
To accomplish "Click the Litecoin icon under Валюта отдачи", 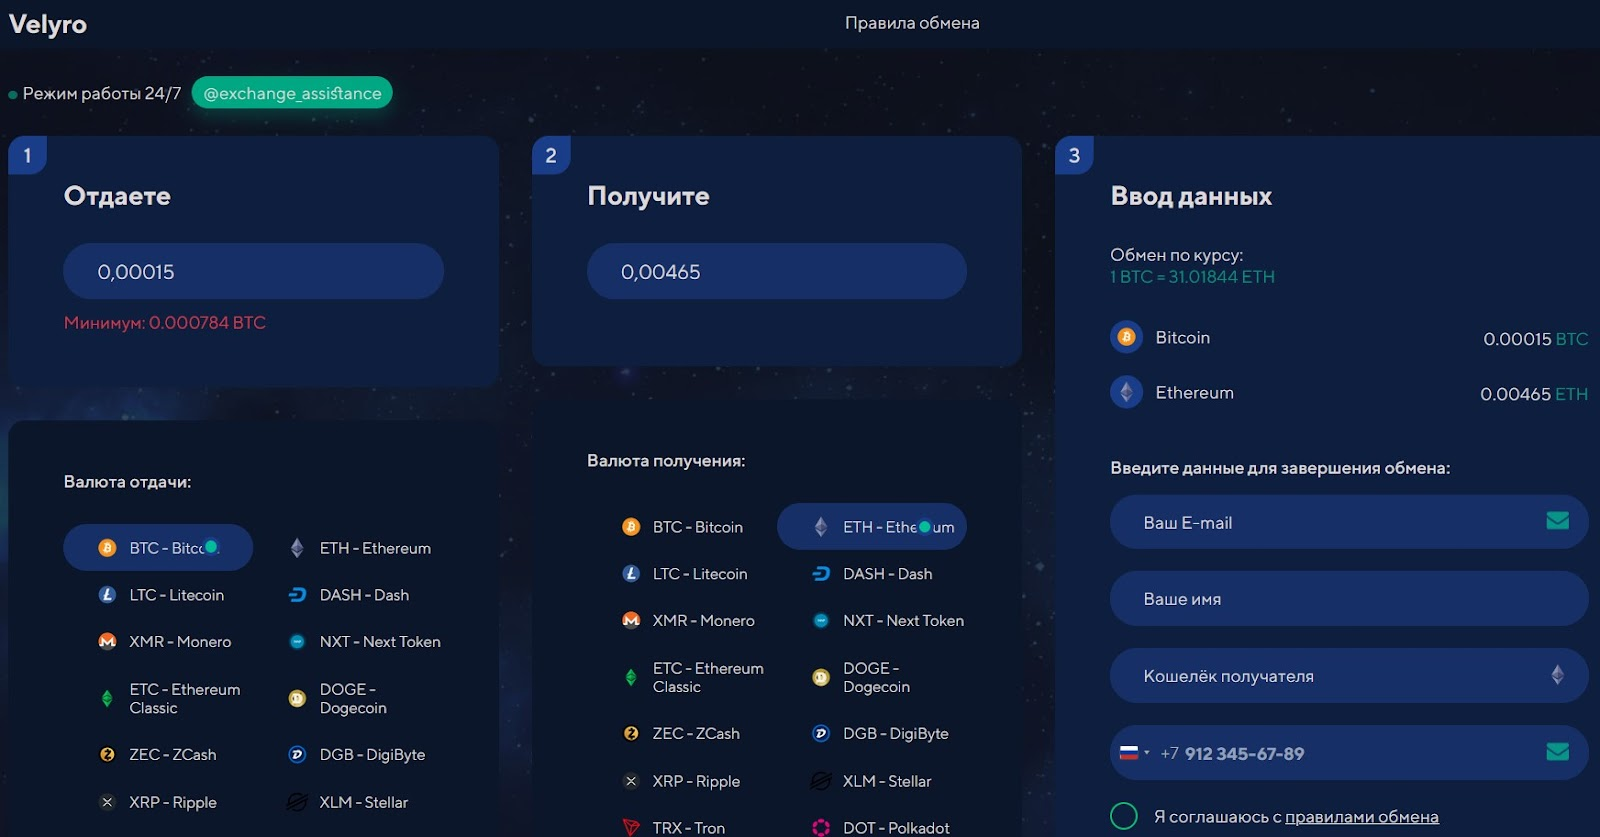I will tap(107, 595).
